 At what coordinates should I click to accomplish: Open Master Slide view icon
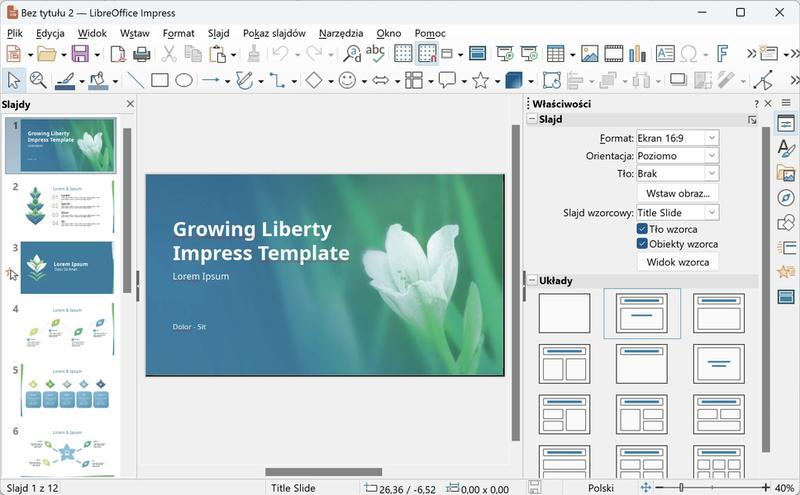[478, 54]
